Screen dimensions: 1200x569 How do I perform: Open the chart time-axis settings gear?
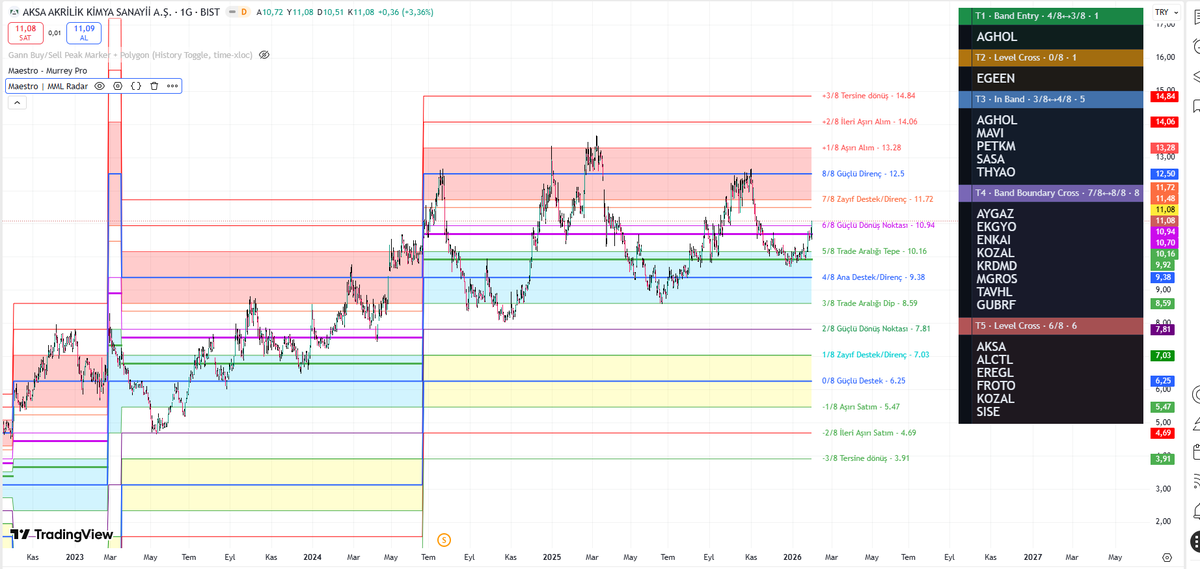coord(1167,556)
